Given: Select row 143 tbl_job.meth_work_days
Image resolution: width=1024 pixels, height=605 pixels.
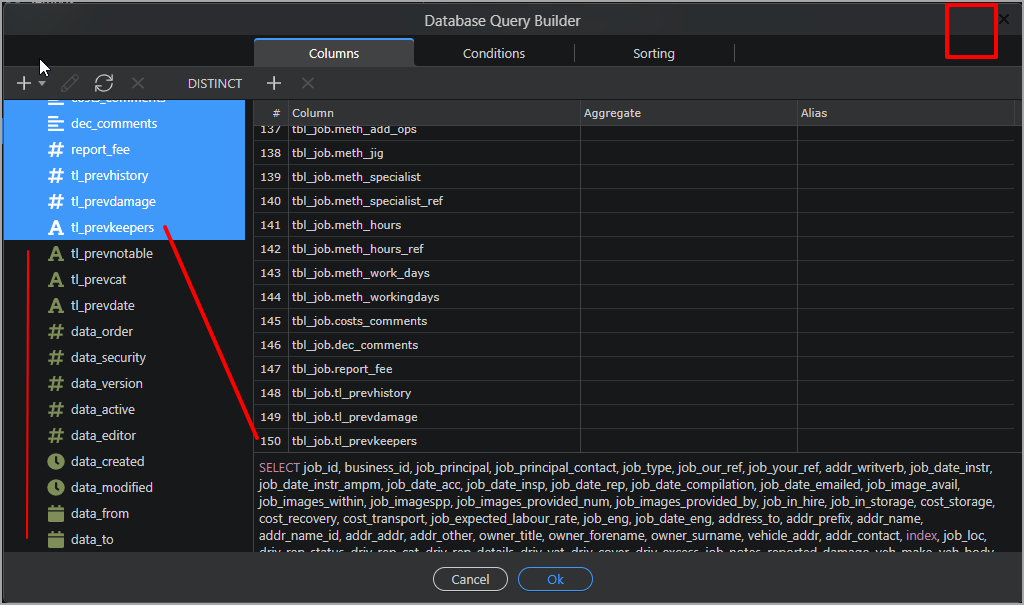Looking at the screenshot, I should click(633, 273).
